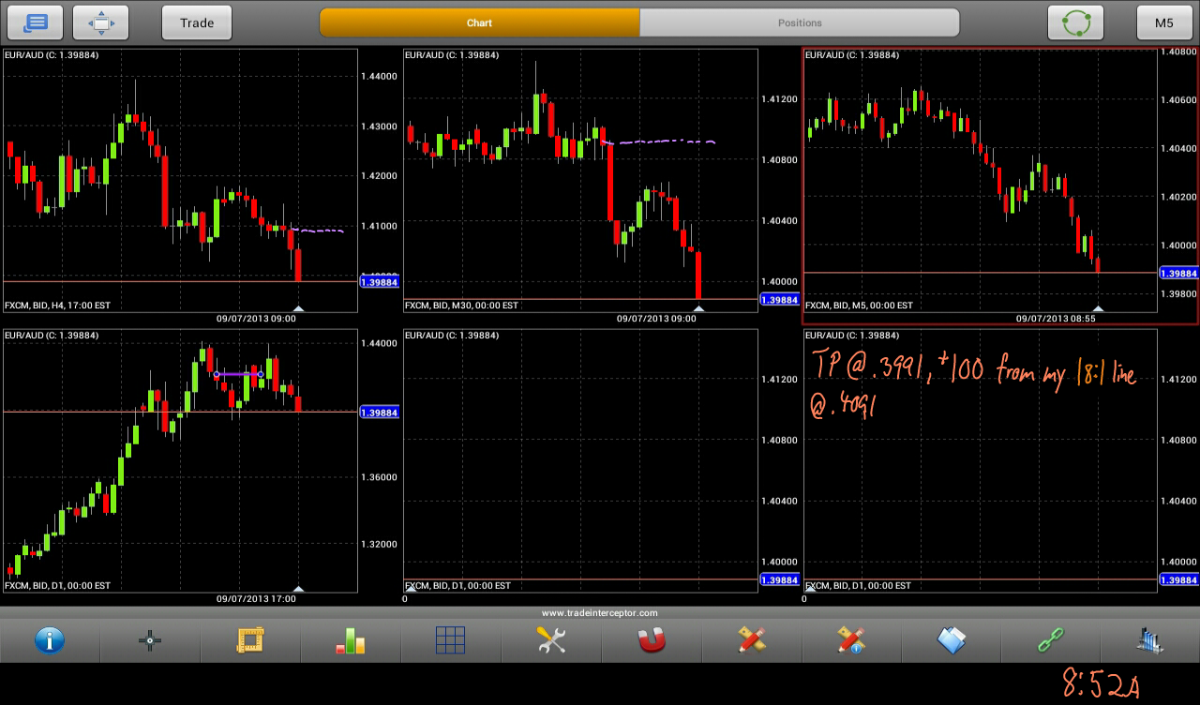Activate the crosshair cursor tool
The width and height of the screenshot is (1200, 705).
click(x=150, y=641)
